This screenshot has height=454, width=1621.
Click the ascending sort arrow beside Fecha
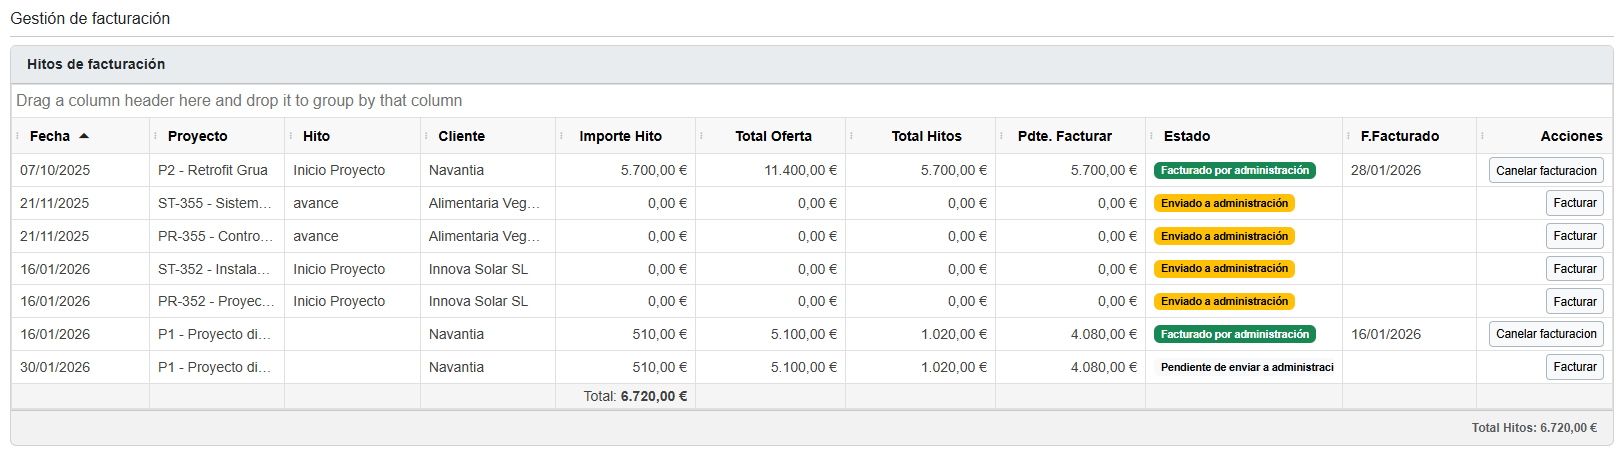tap(84, 136)
